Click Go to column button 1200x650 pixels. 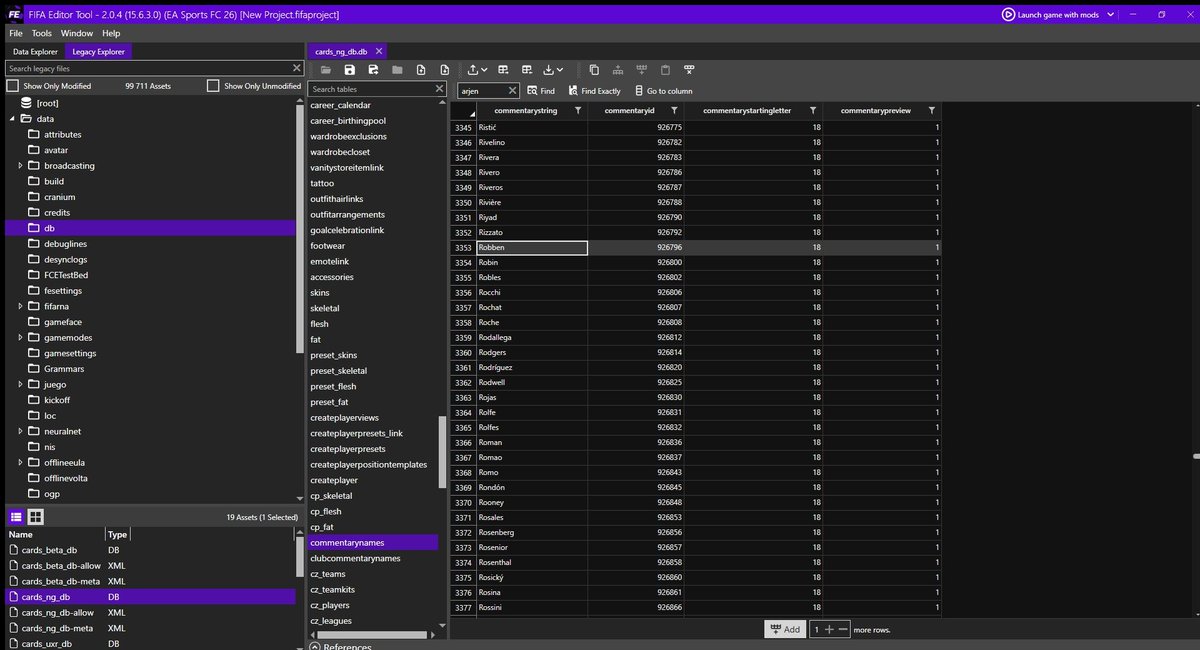[663, 91]
